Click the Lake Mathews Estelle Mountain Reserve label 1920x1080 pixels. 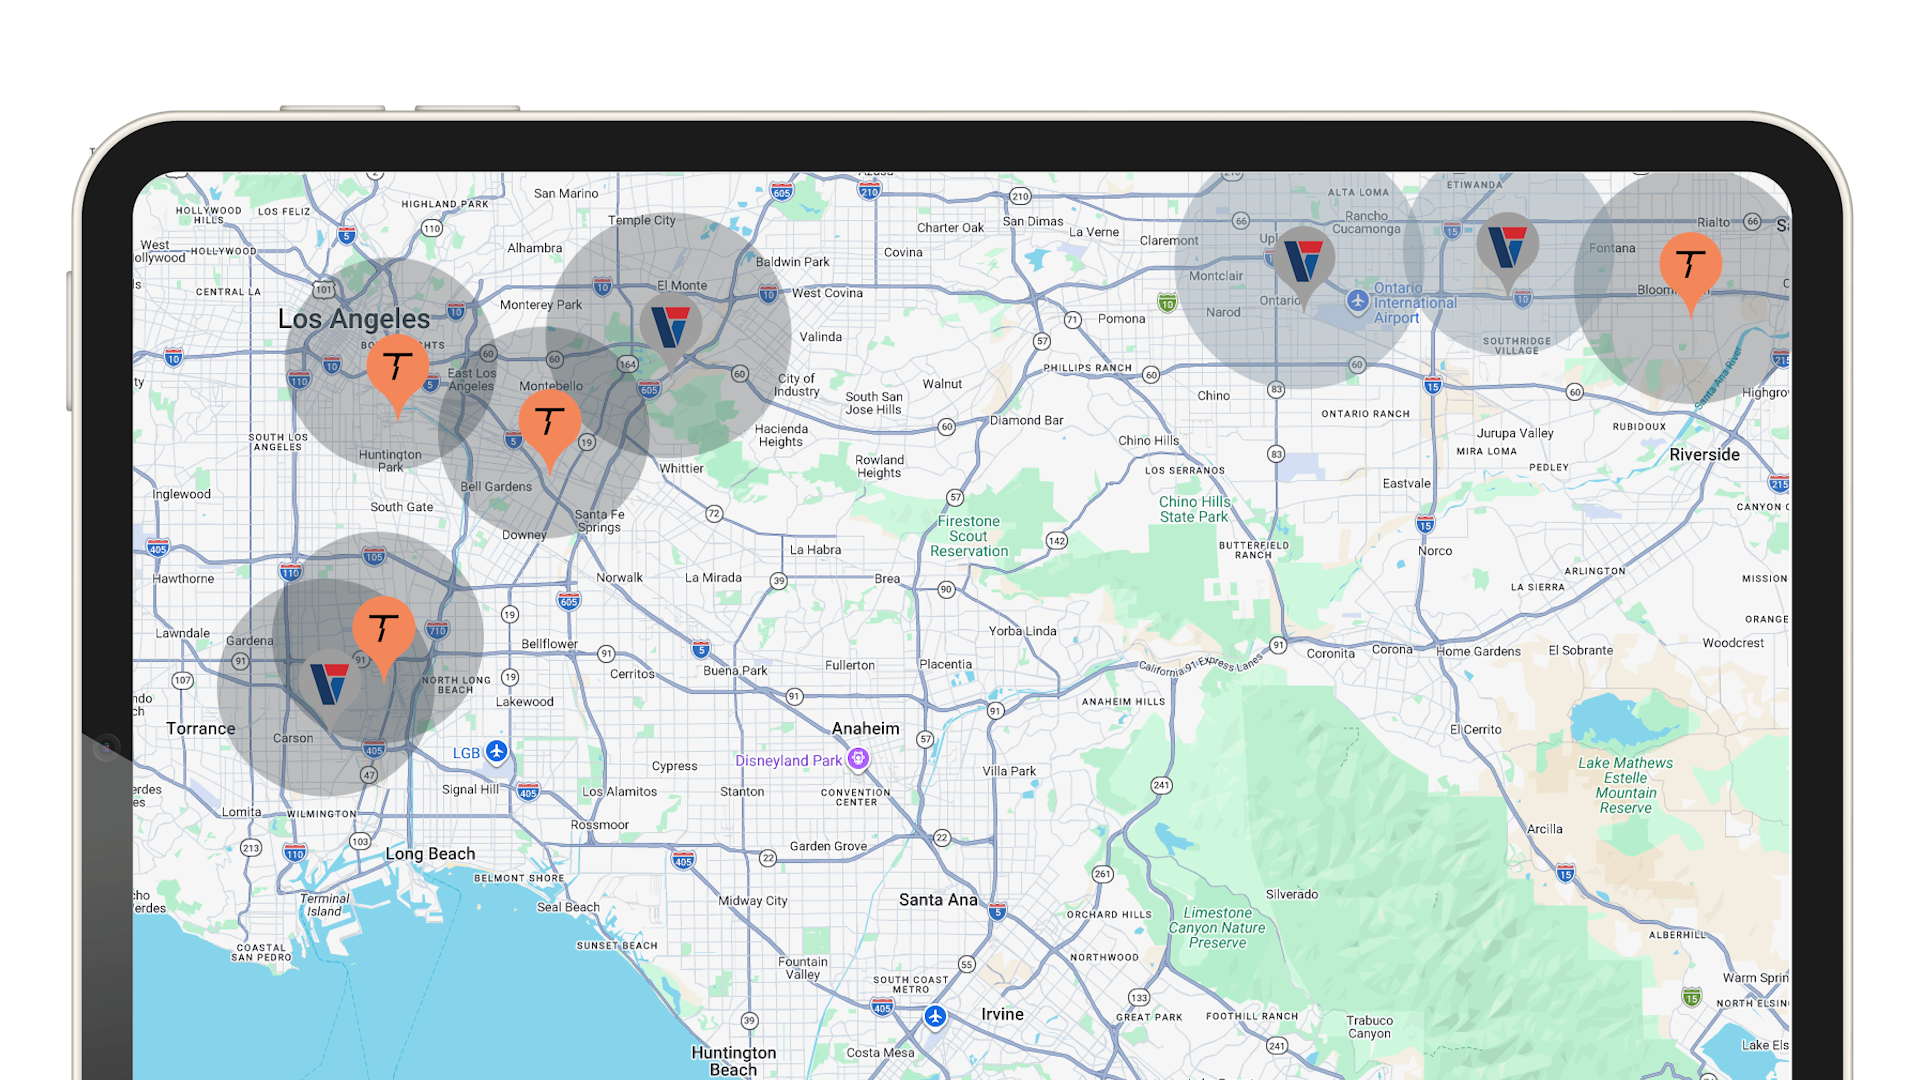pyautogui.click(x=1625, y=785)
